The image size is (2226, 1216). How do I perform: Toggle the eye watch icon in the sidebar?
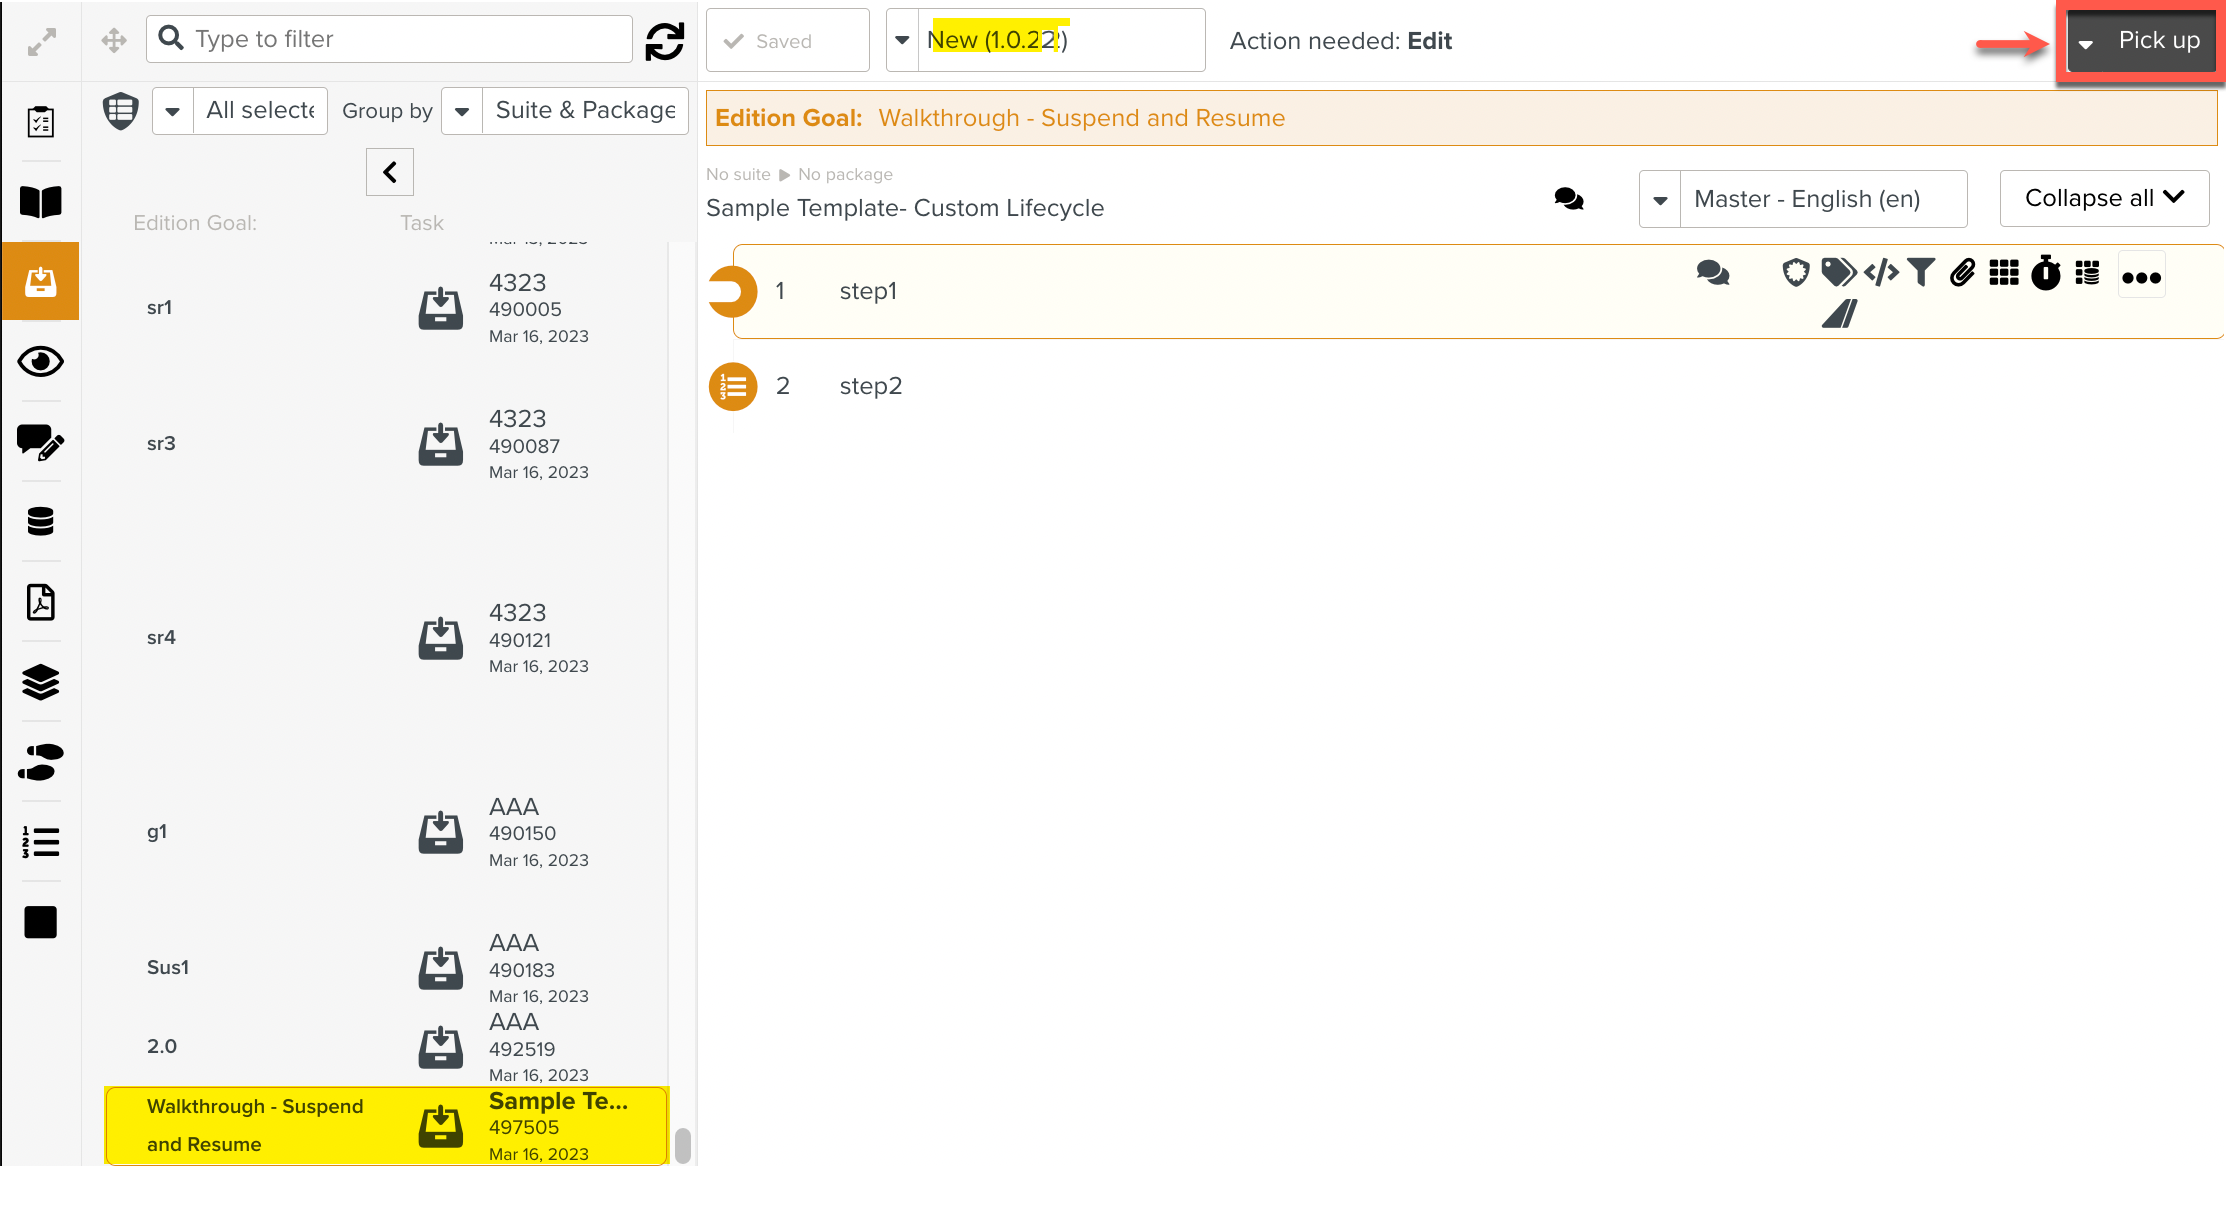(x=40, y=362)
